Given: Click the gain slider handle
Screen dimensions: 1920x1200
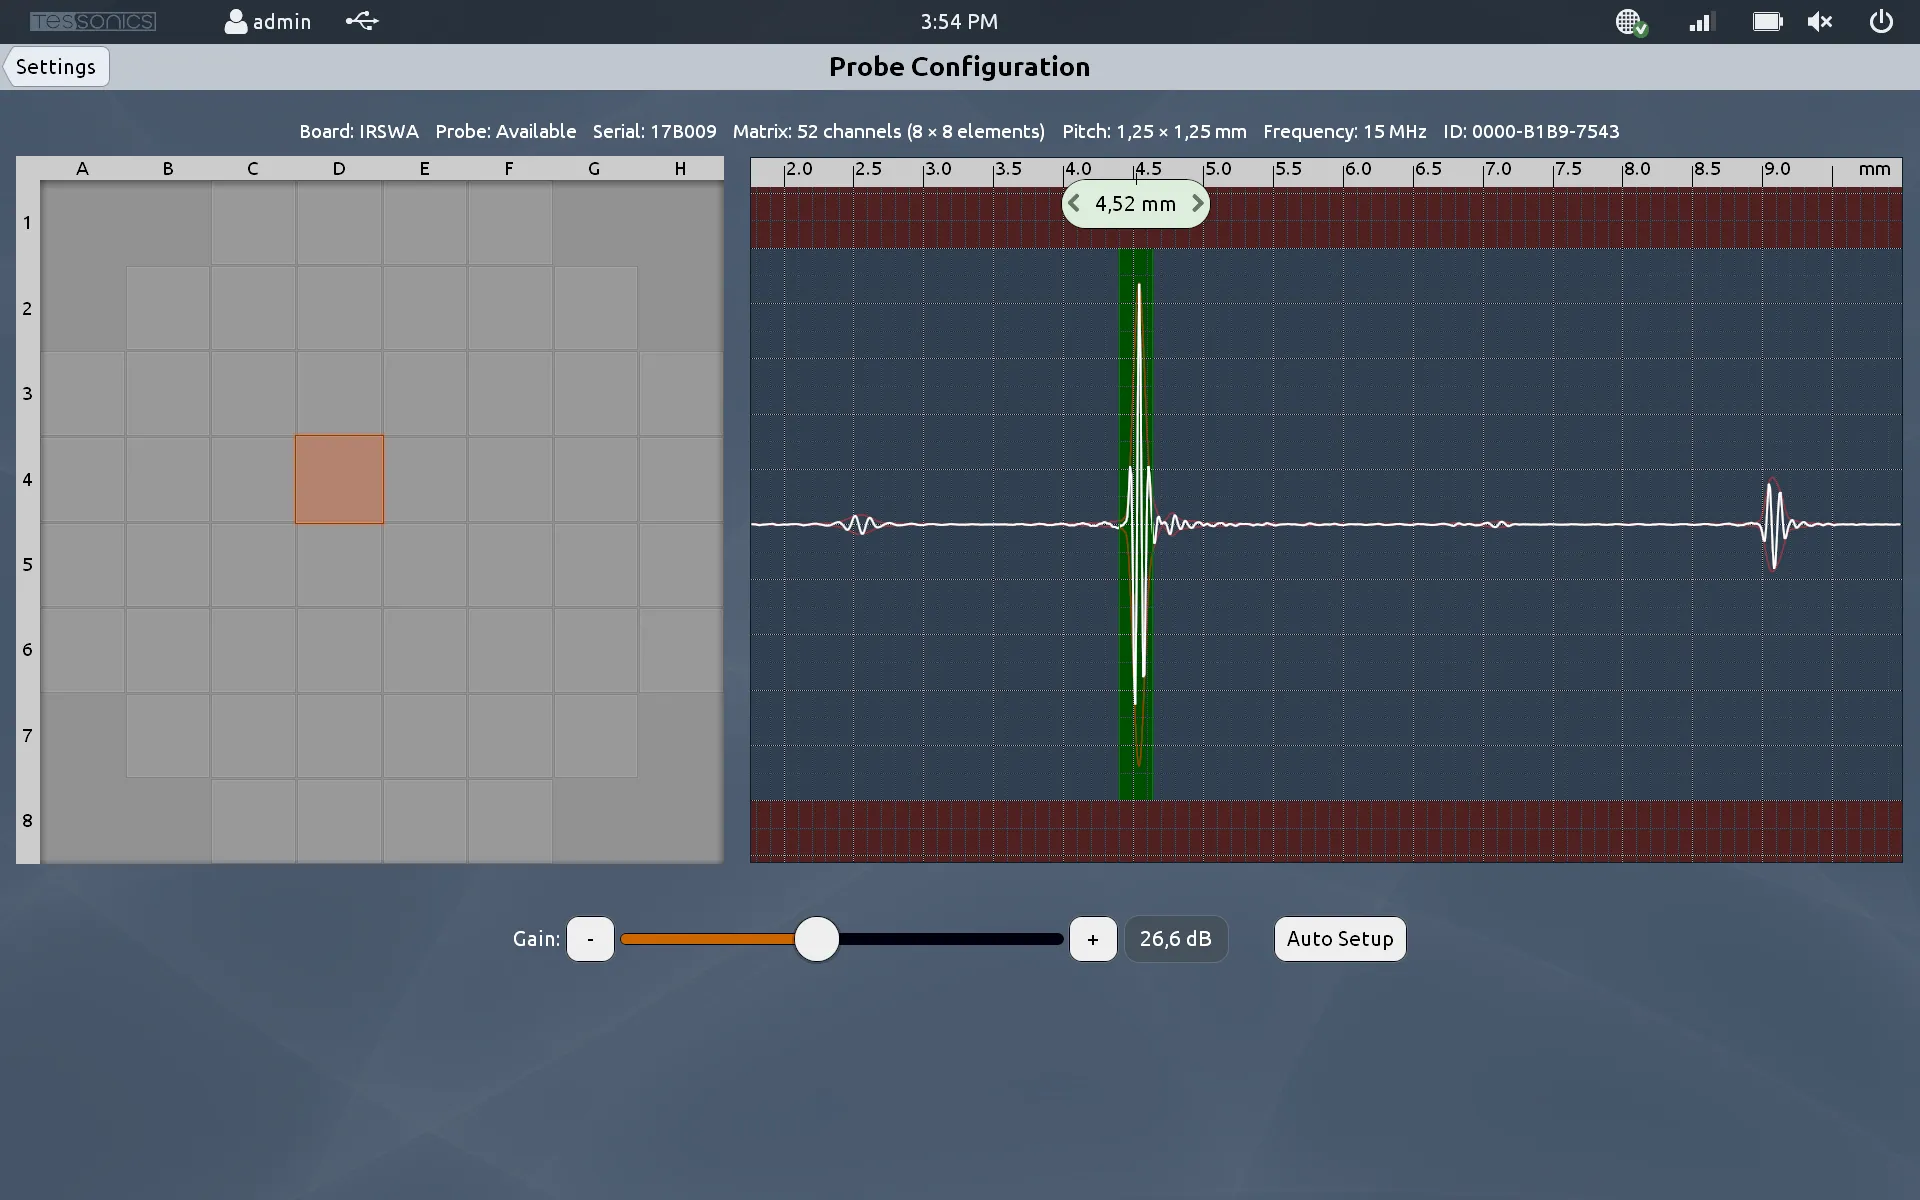Looking at the screenshot, I should click(817, 939).
